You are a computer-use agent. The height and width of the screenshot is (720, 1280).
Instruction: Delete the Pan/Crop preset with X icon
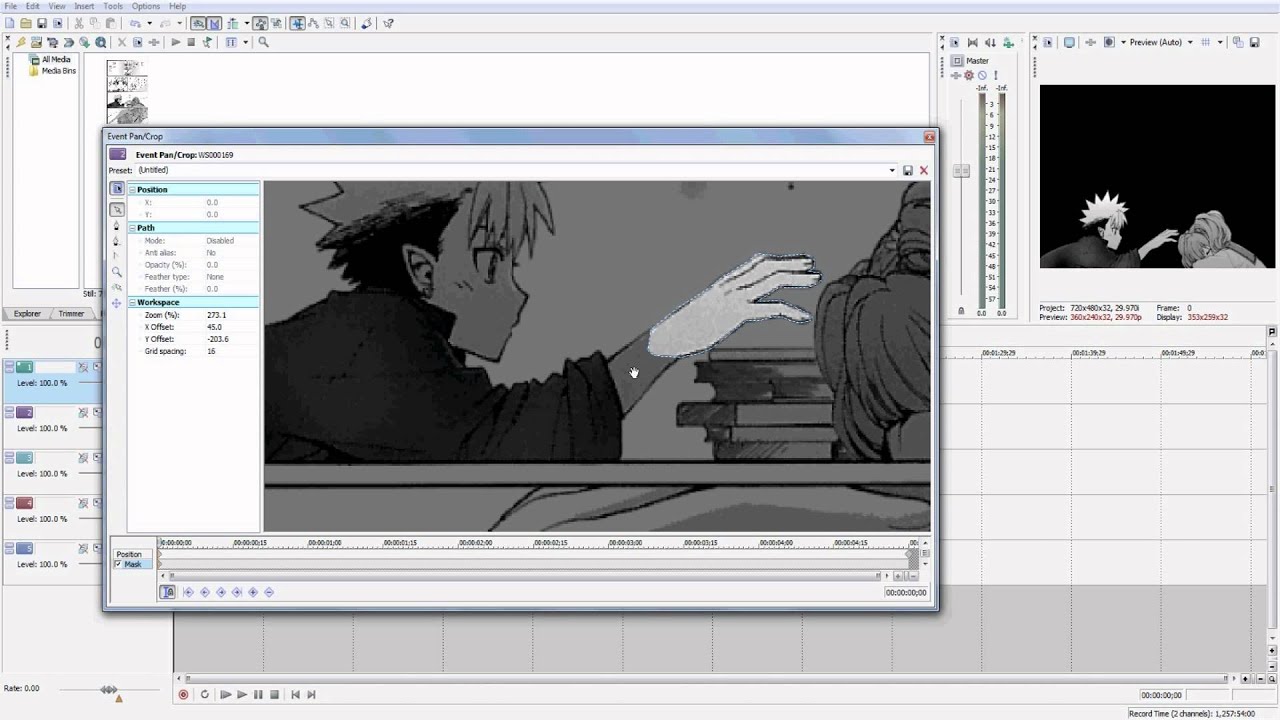(924, 170)
